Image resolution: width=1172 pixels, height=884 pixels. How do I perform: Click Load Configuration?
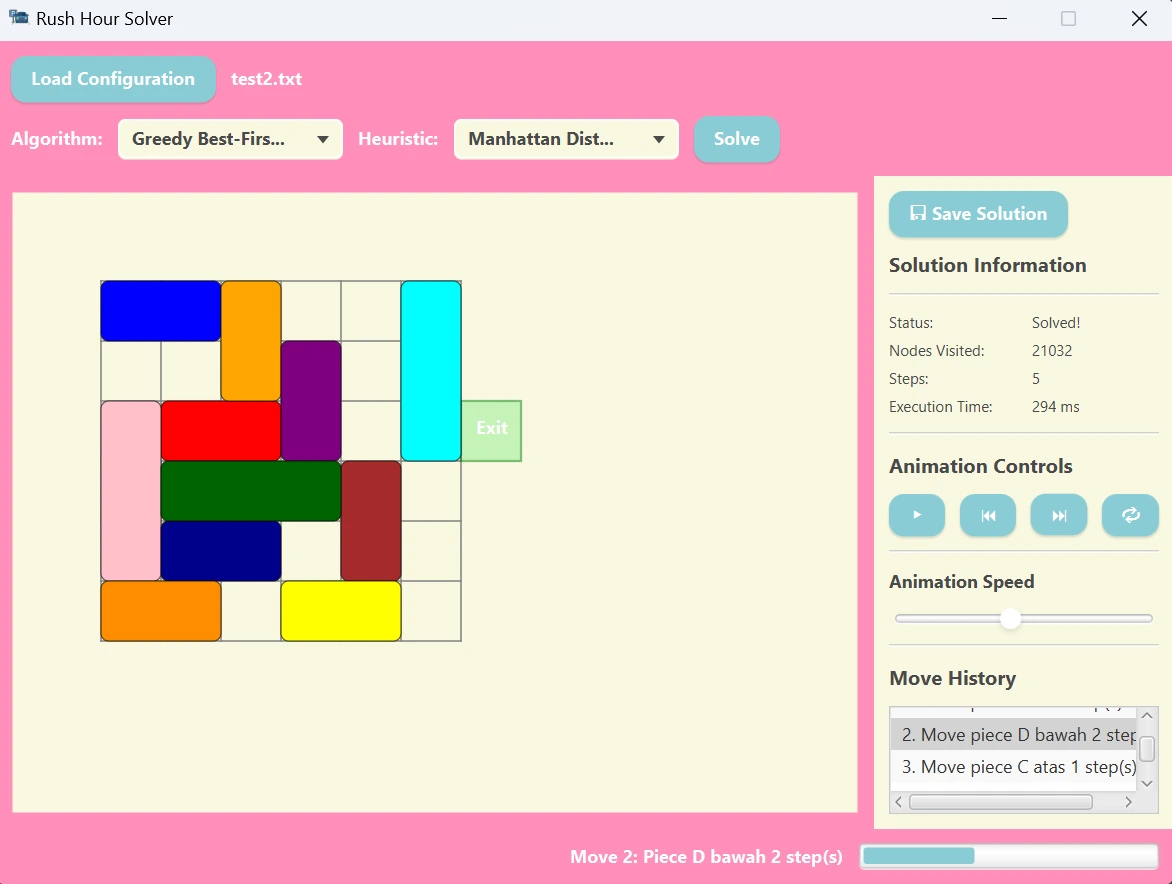(x=113, y=79)
